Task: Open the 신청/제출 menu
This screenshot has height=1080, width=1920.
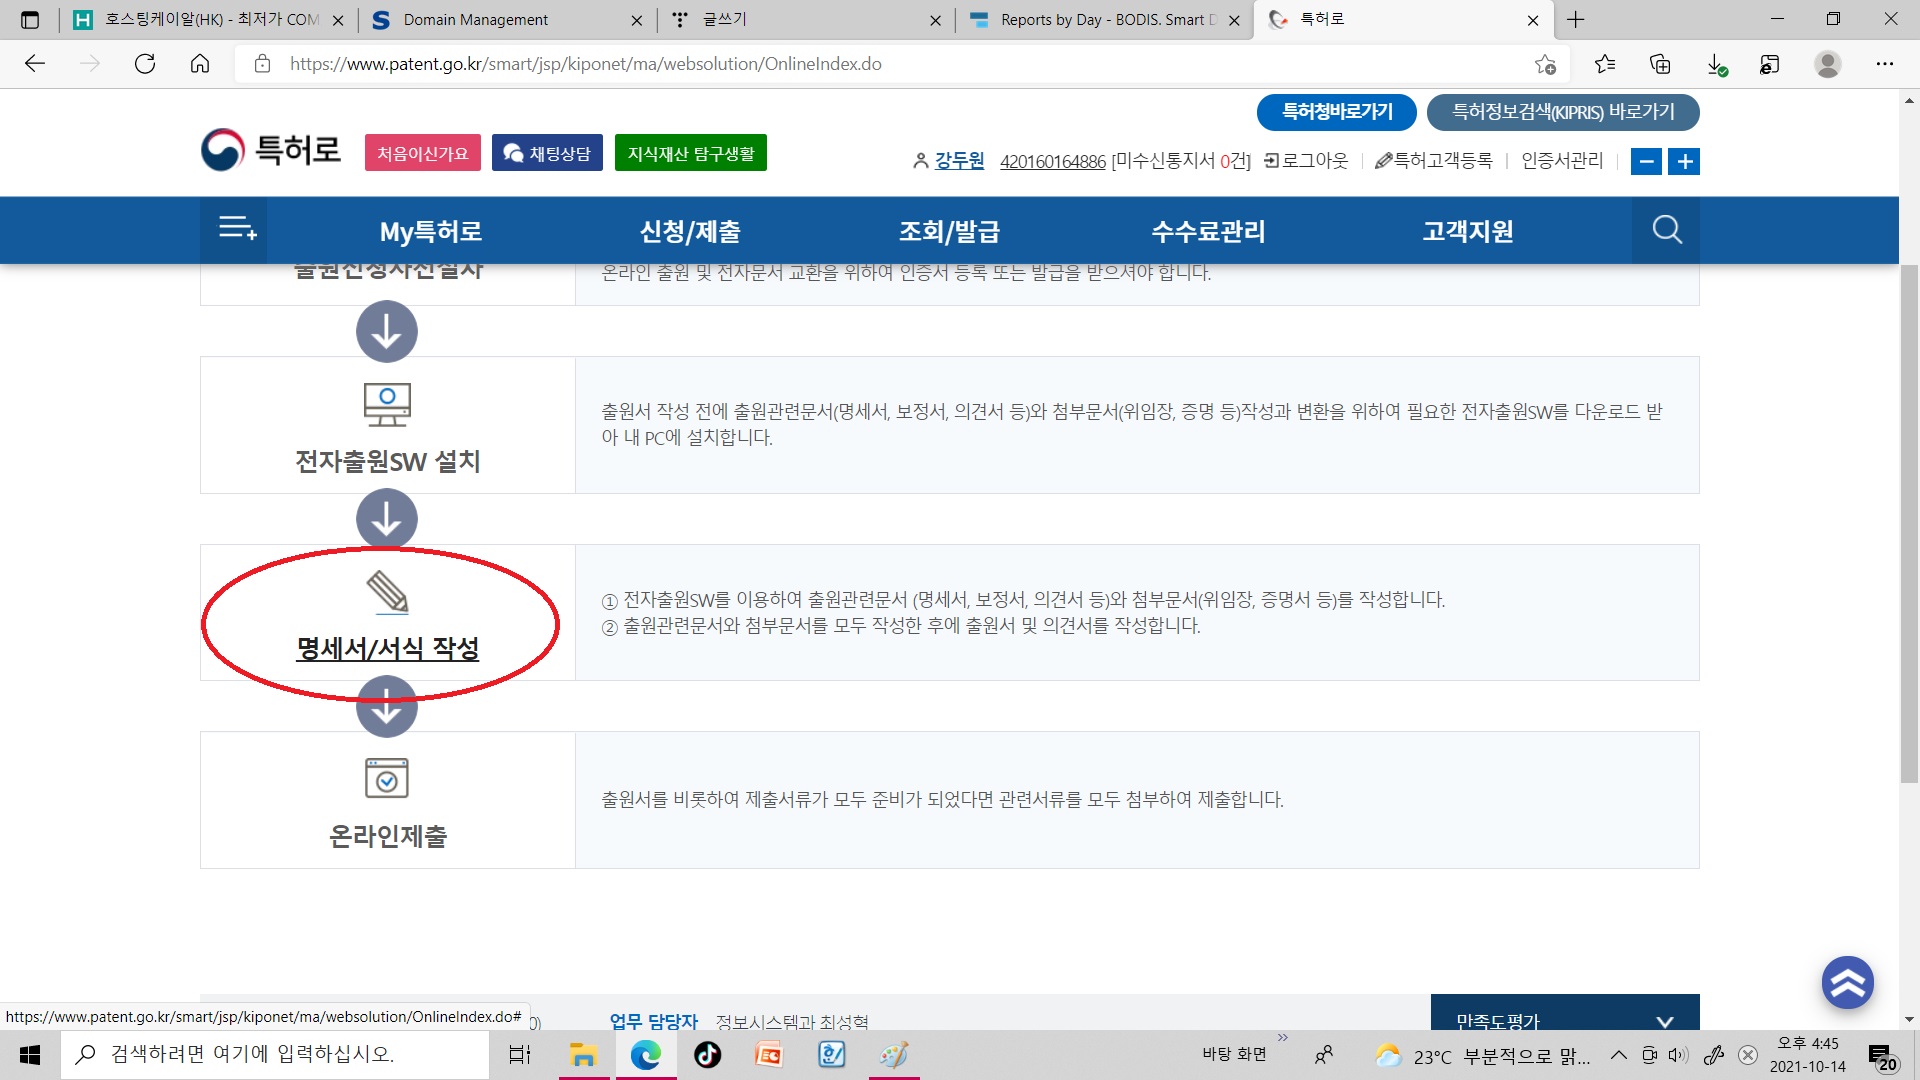Action: pos(690,231)
